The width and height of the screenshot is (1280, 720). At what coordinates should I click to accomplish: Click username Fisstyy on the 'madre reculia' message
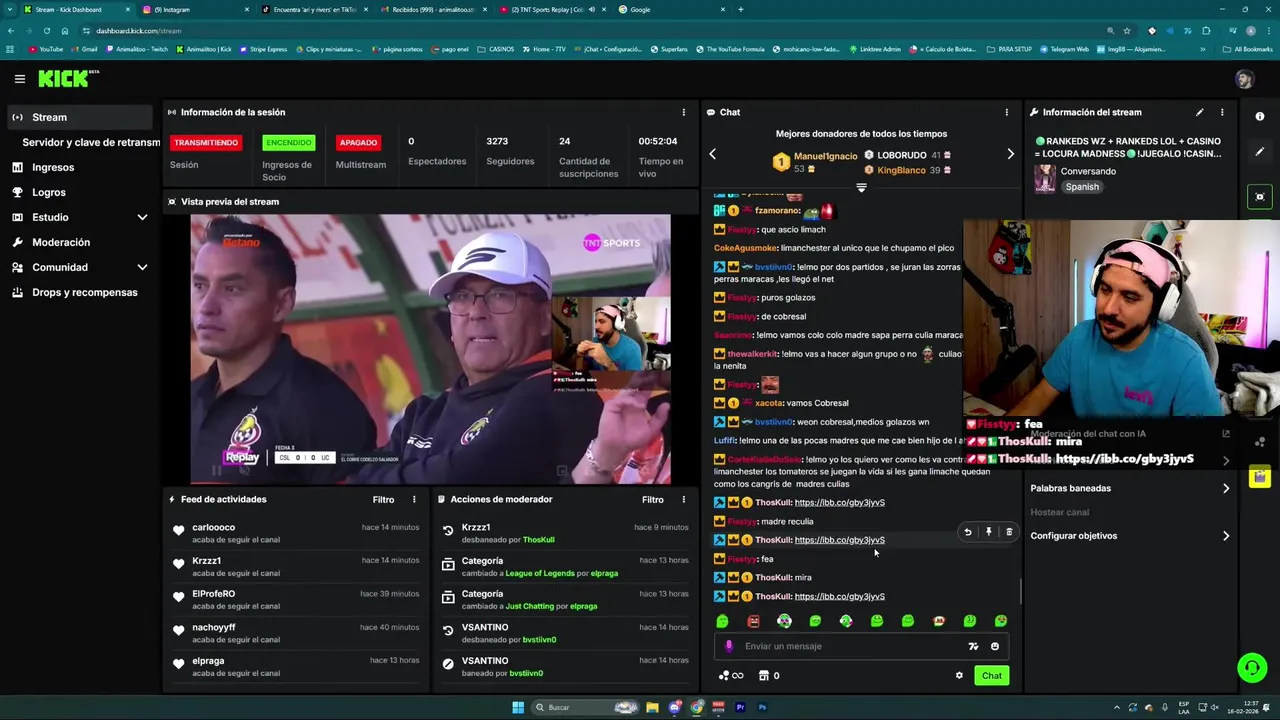(x=741, y=521)
